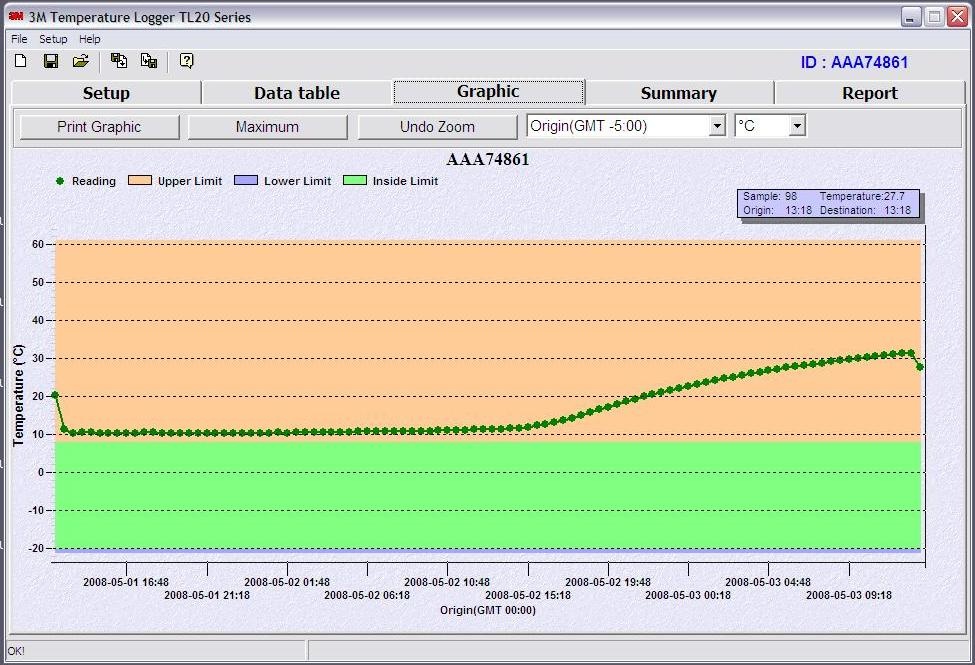Click the Inside Limit legend text

[x=405, y=181]
